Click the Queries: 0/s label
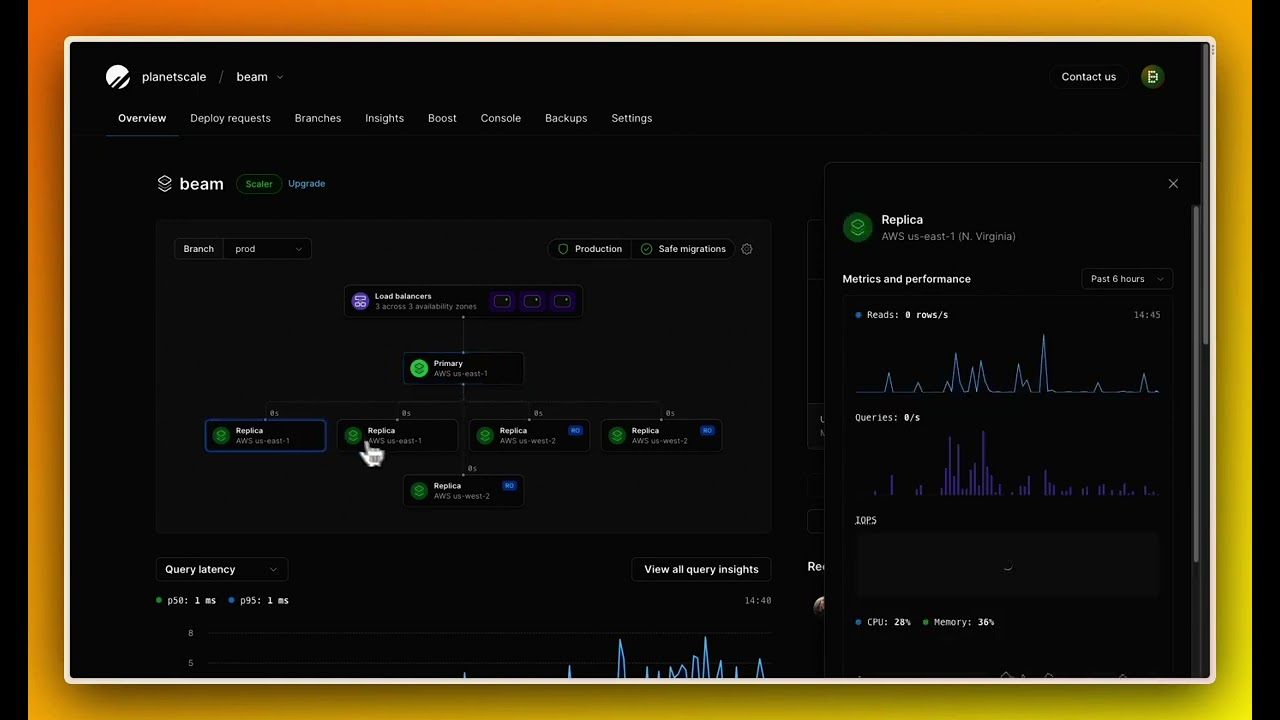This screenshot has height=720, width=1280. (x=888, y=417)
